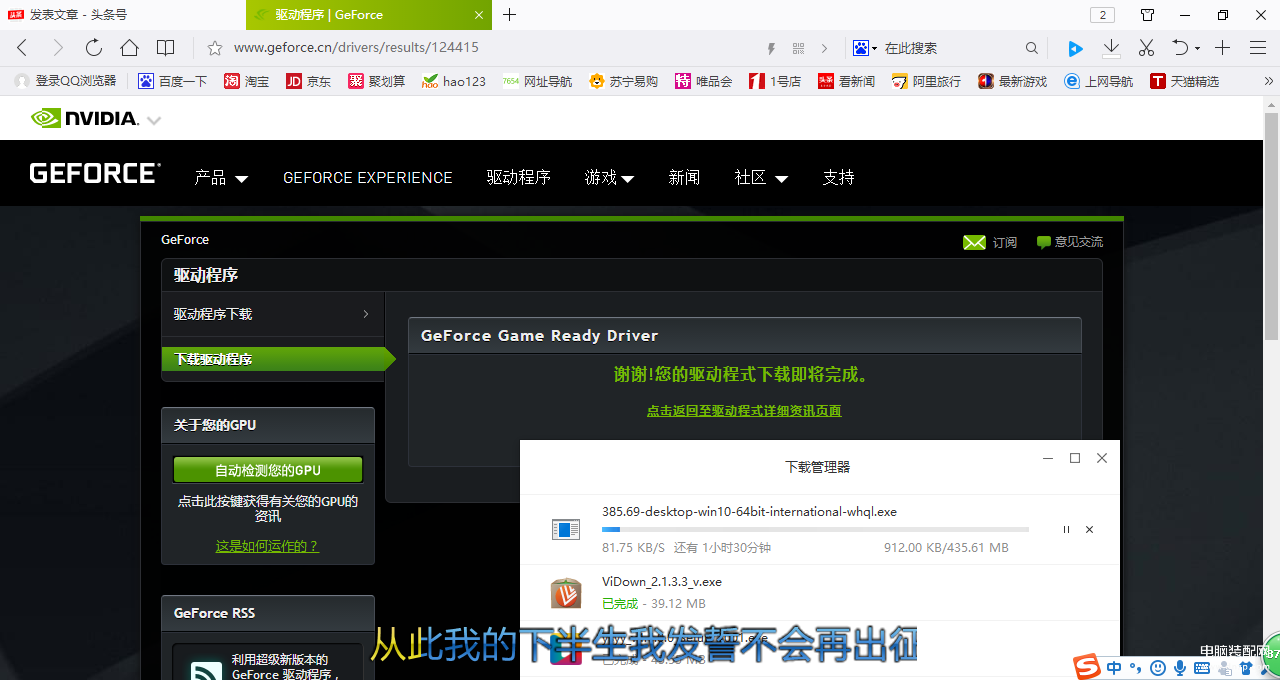Click Sogou voice input microphone

click(x=1180, y=667)
